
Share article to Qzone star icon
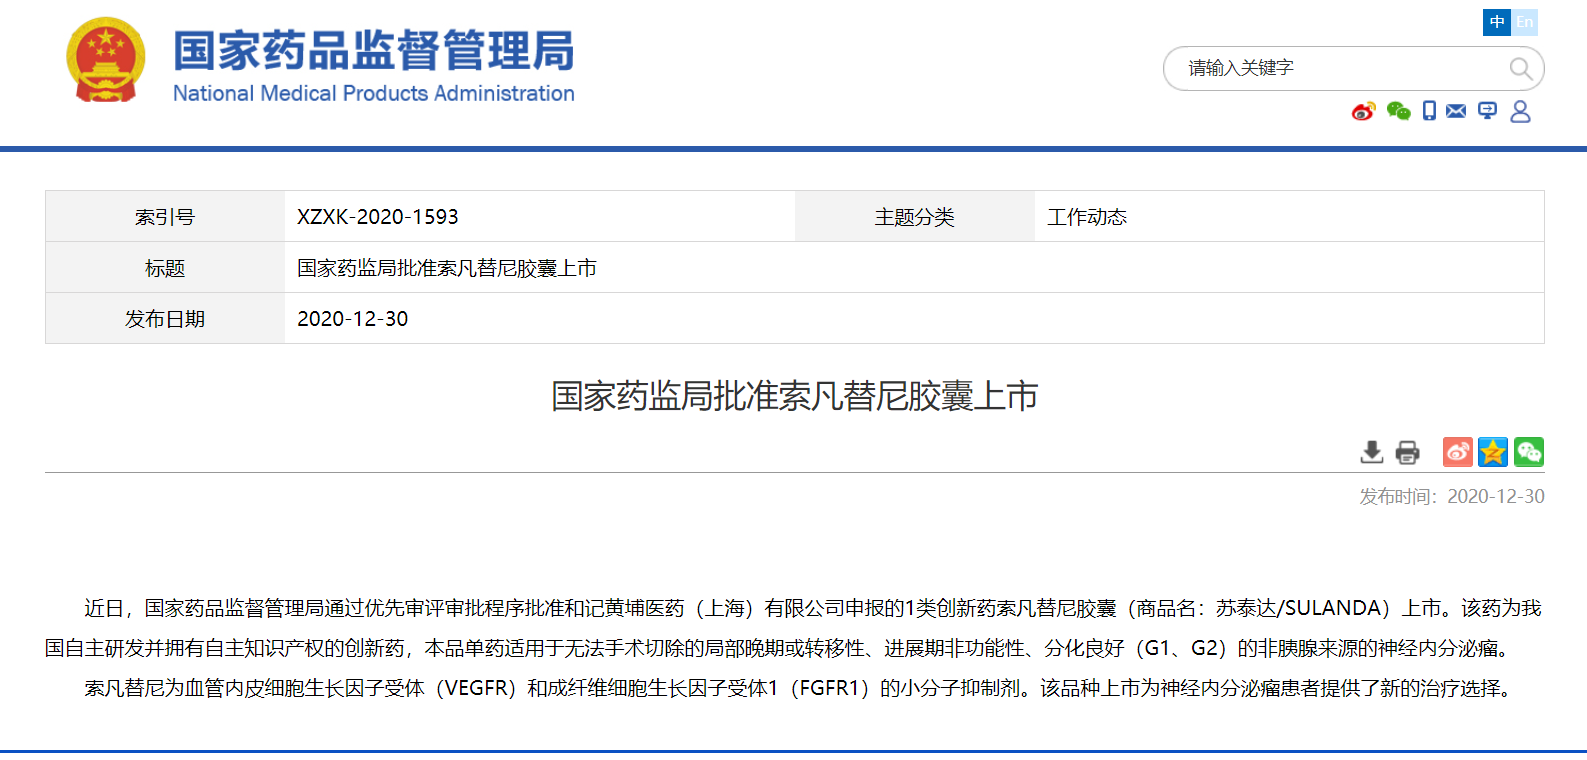1493,452
